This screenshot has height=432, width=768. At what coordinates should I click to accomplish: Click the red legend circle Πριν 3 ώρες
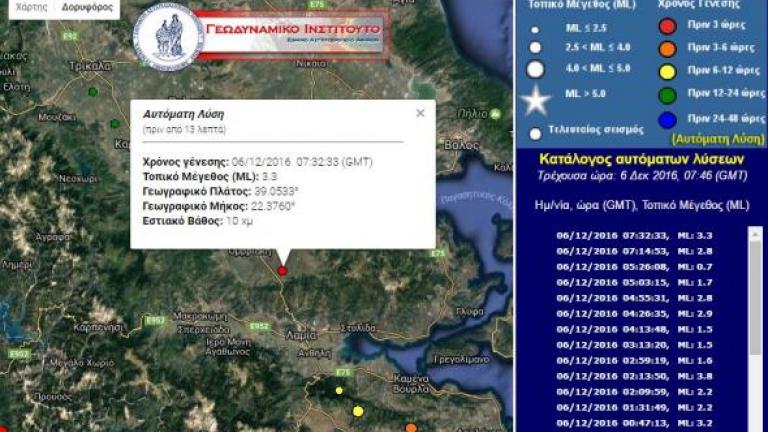click(667, 26)
